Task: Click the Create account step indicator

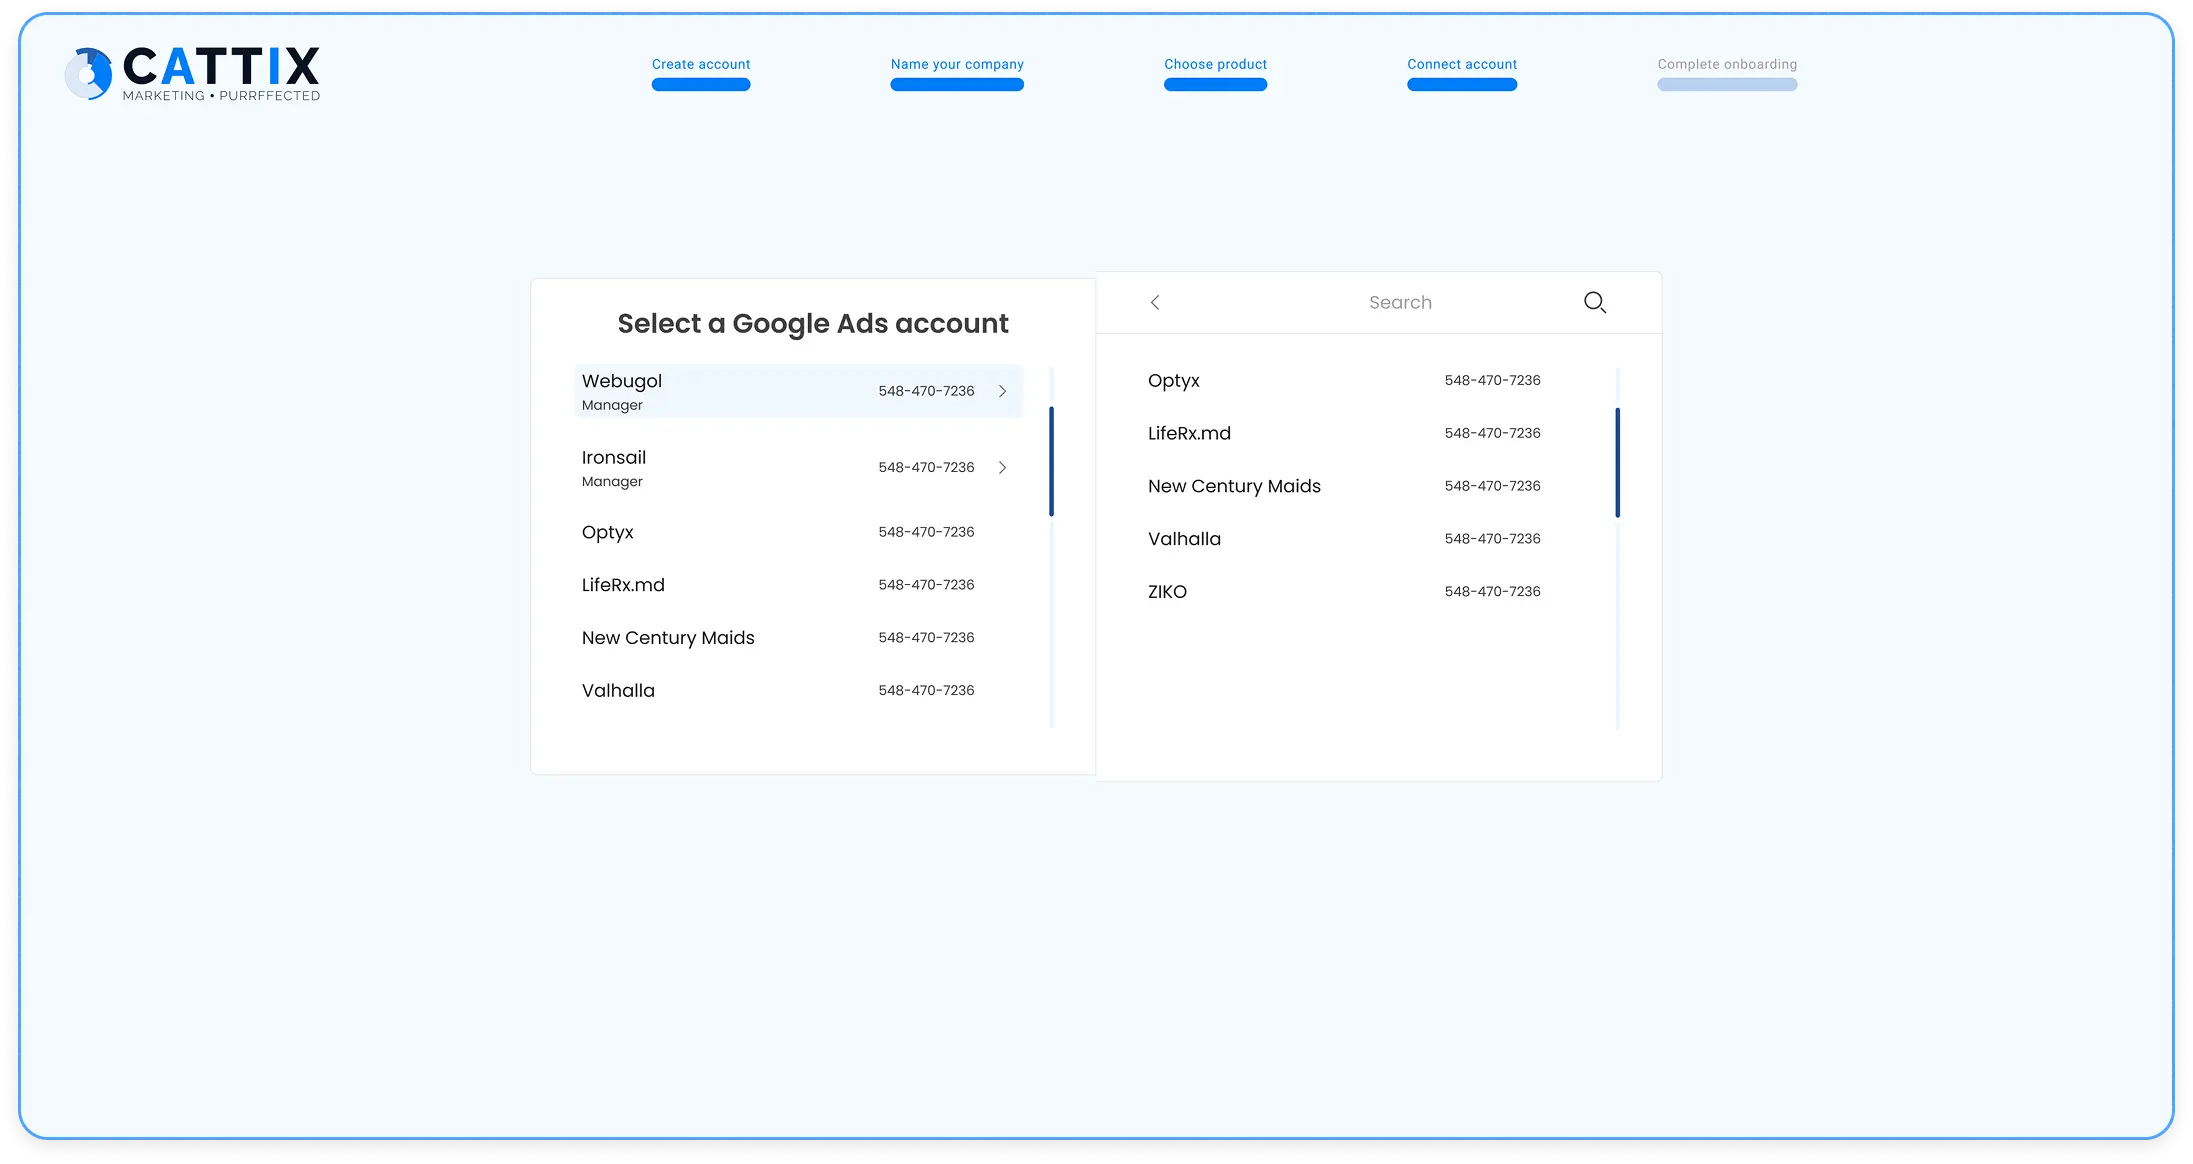Action: [x=700, y=63]
